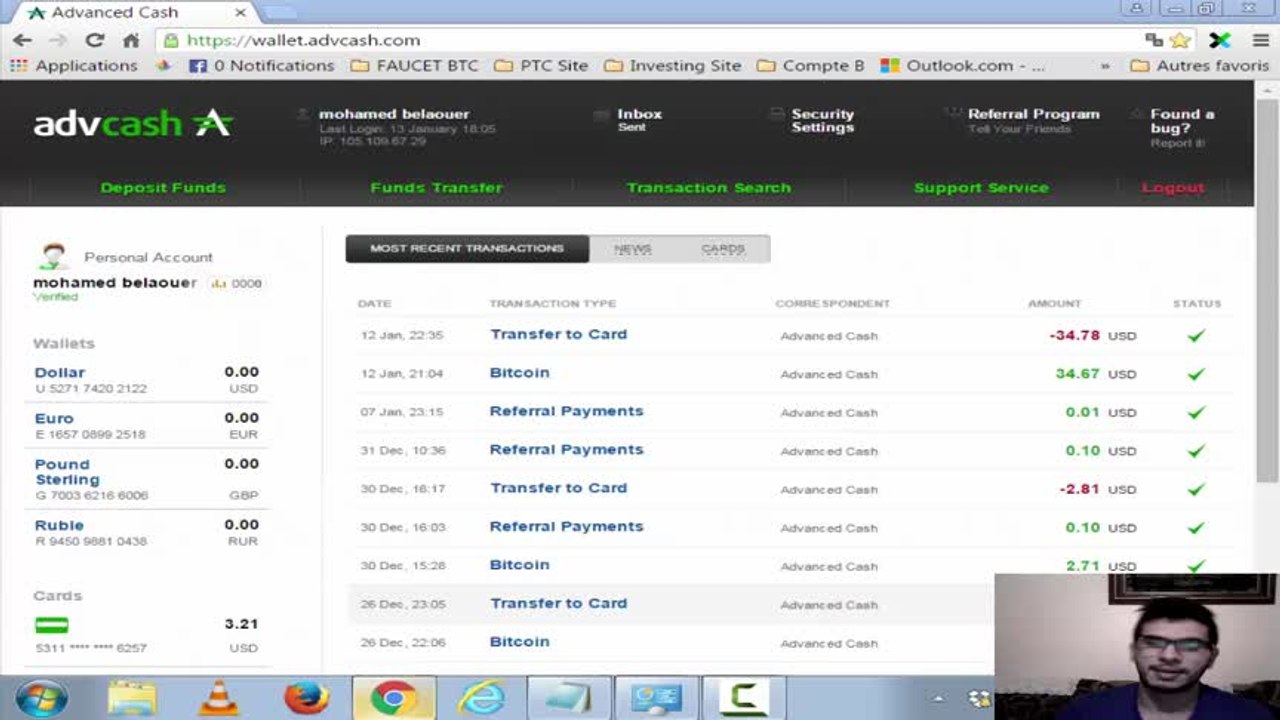The height and width of the screenshot is (720, 1280).
Task: Close the Advanced Cash browser tab
Action: 241,13
